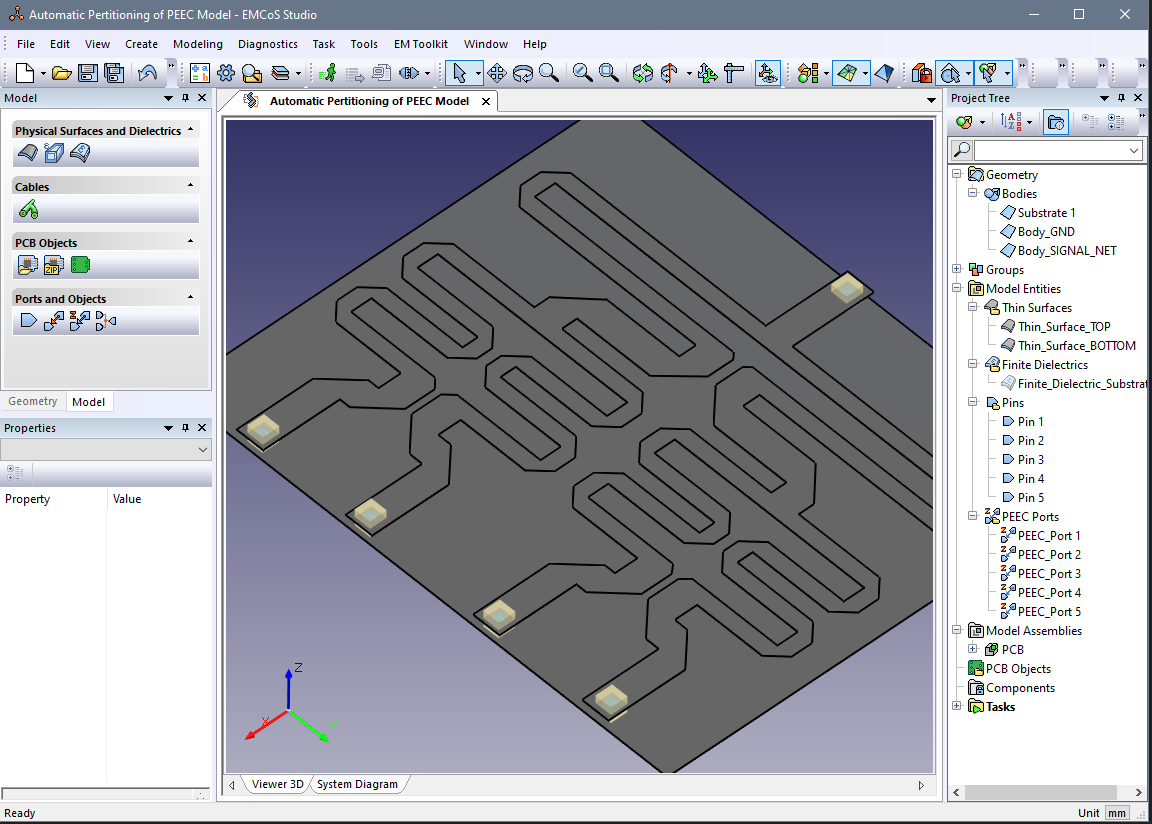Click the Undo arrow in toolbar
1152x824 pixels.
pyautogui.click(x=147, y=73)
